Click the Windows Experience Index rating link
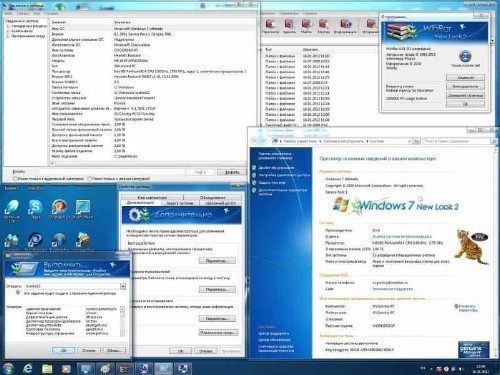500x375 pixels. pyautogui.click(x=402, y=236)
